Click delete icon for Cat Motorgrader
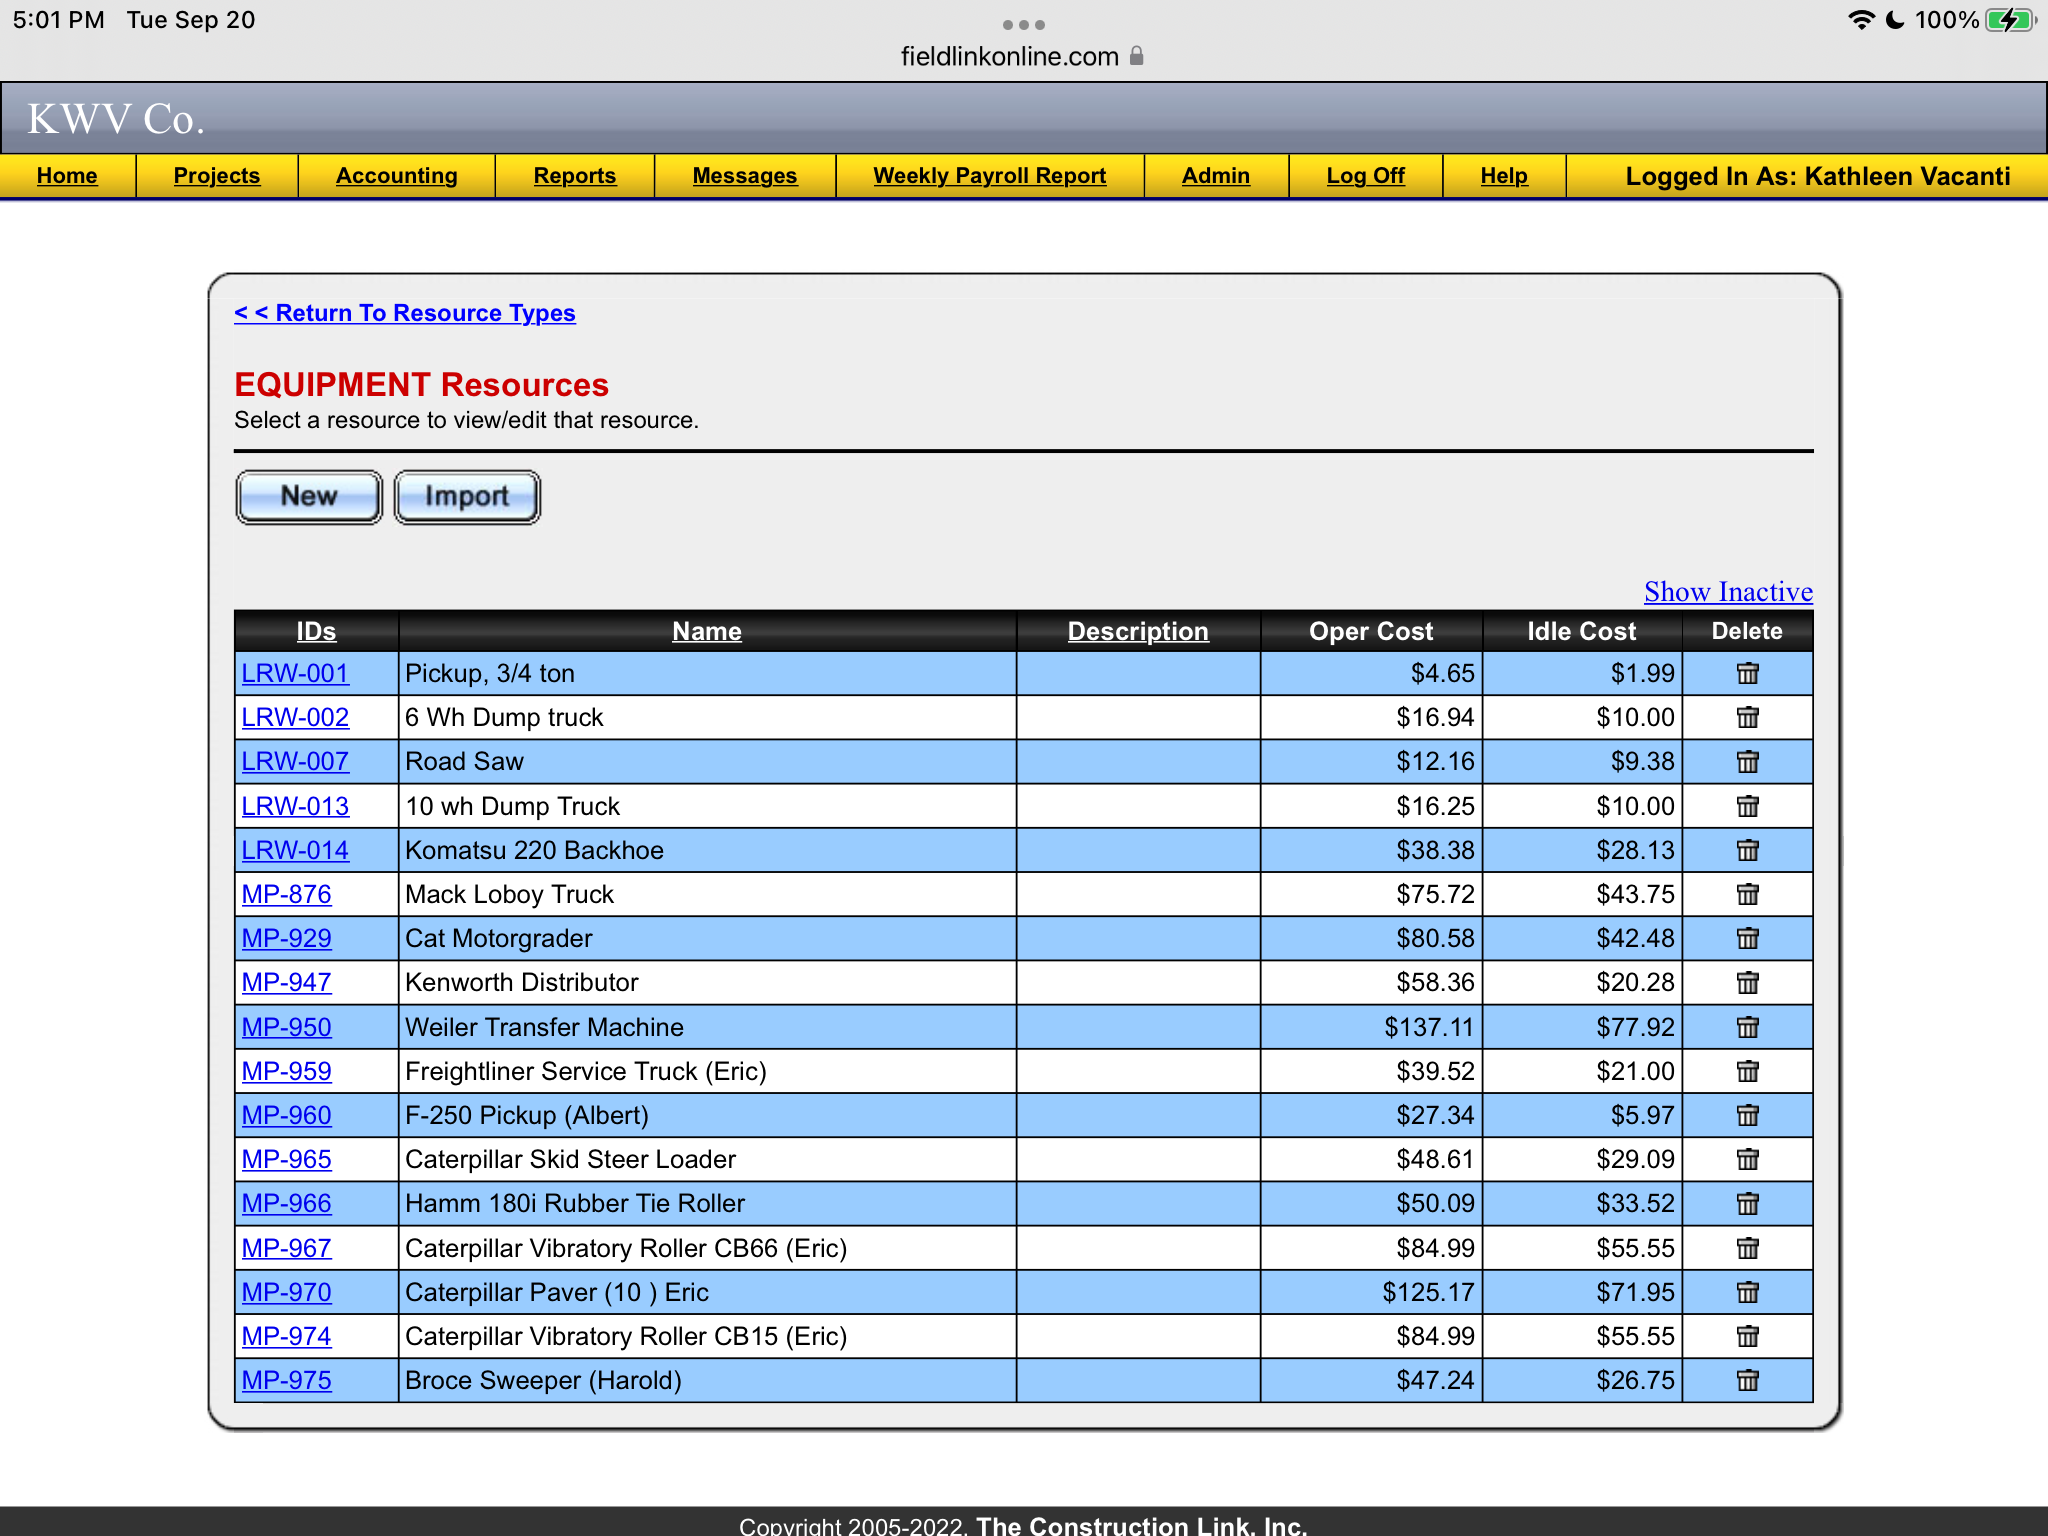Viewport: 2048px width, 1536px height. [1748, 937]
